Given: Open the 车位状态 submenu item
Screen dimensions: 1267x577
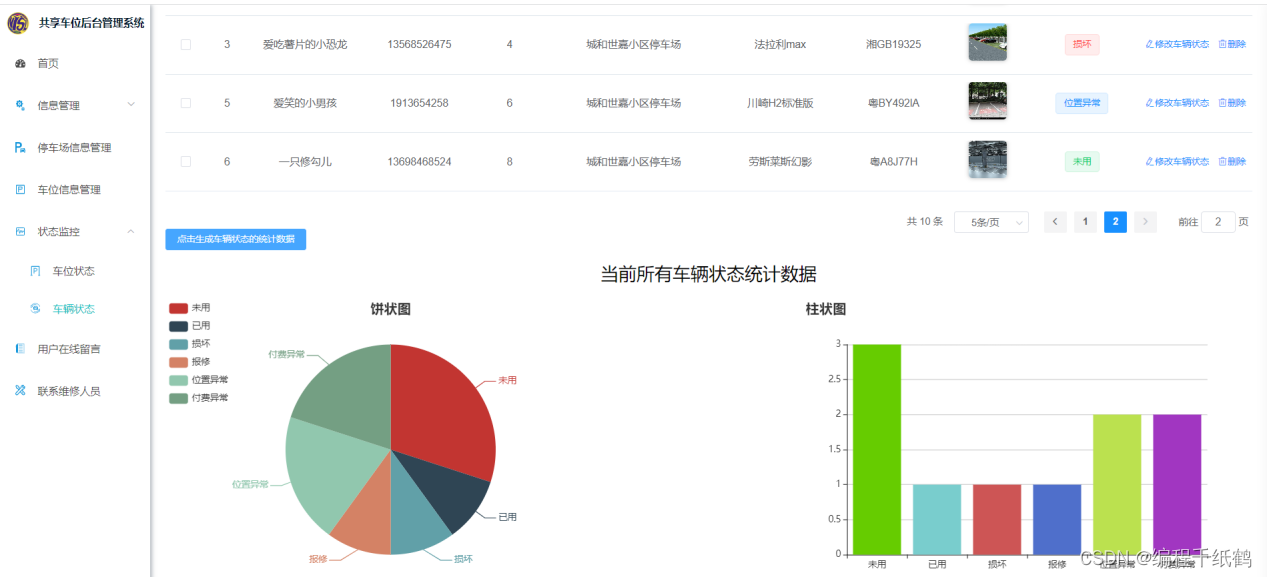Looking at the screenshot, I should (x=75, y=271).
